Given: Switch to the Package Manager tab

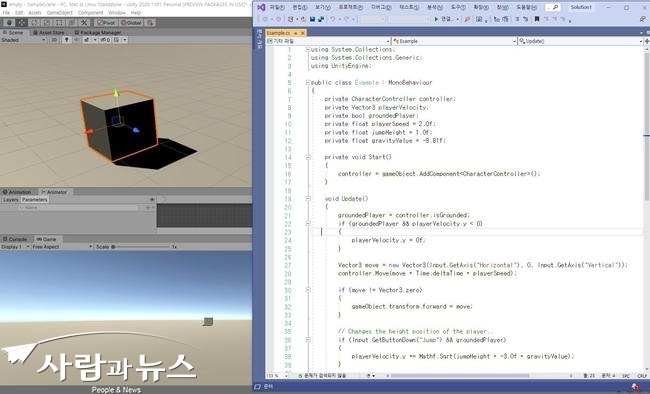Looking at the screenshot, I should point(98,32).
